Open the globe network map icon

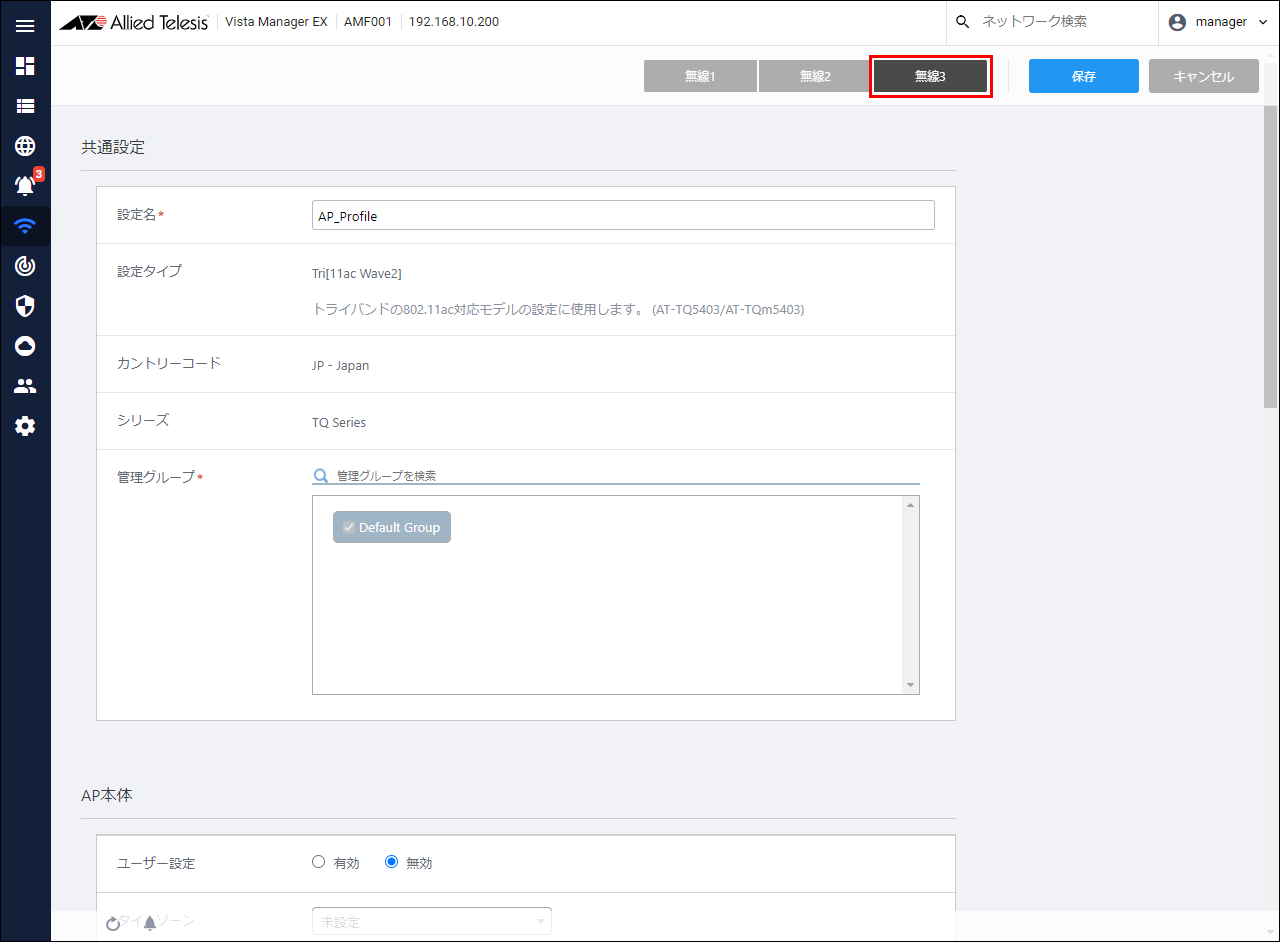tap(25, 146)
